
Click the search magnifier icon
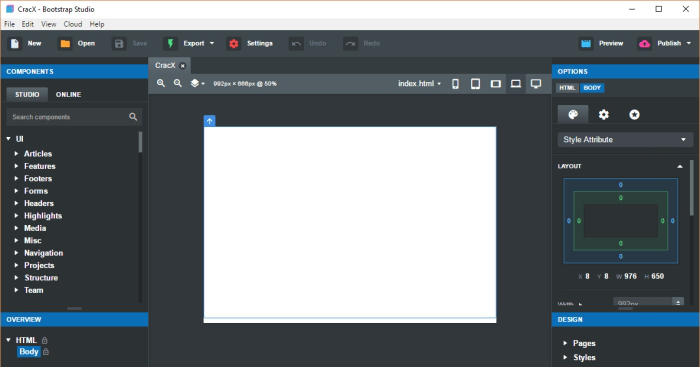click(133, 117)
